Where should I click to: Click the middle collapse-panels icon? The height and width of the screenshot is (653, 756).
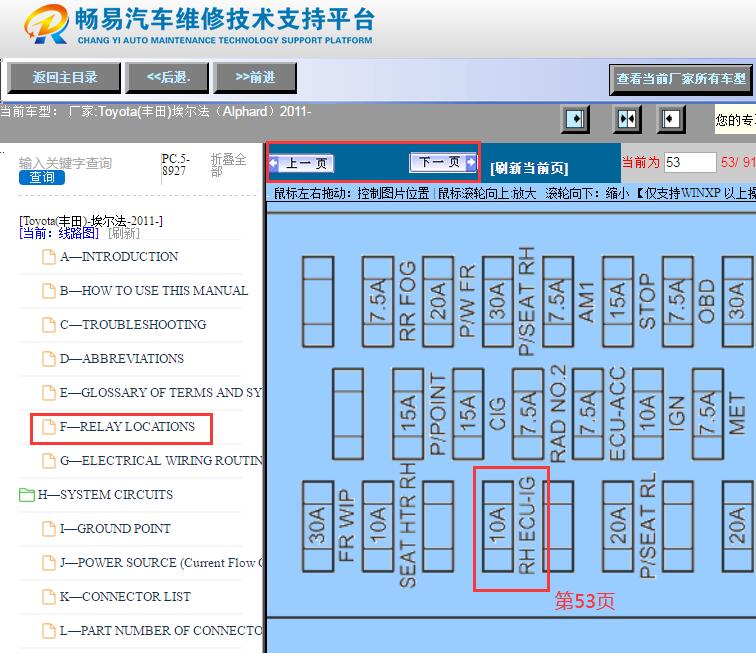click(627, 119)
